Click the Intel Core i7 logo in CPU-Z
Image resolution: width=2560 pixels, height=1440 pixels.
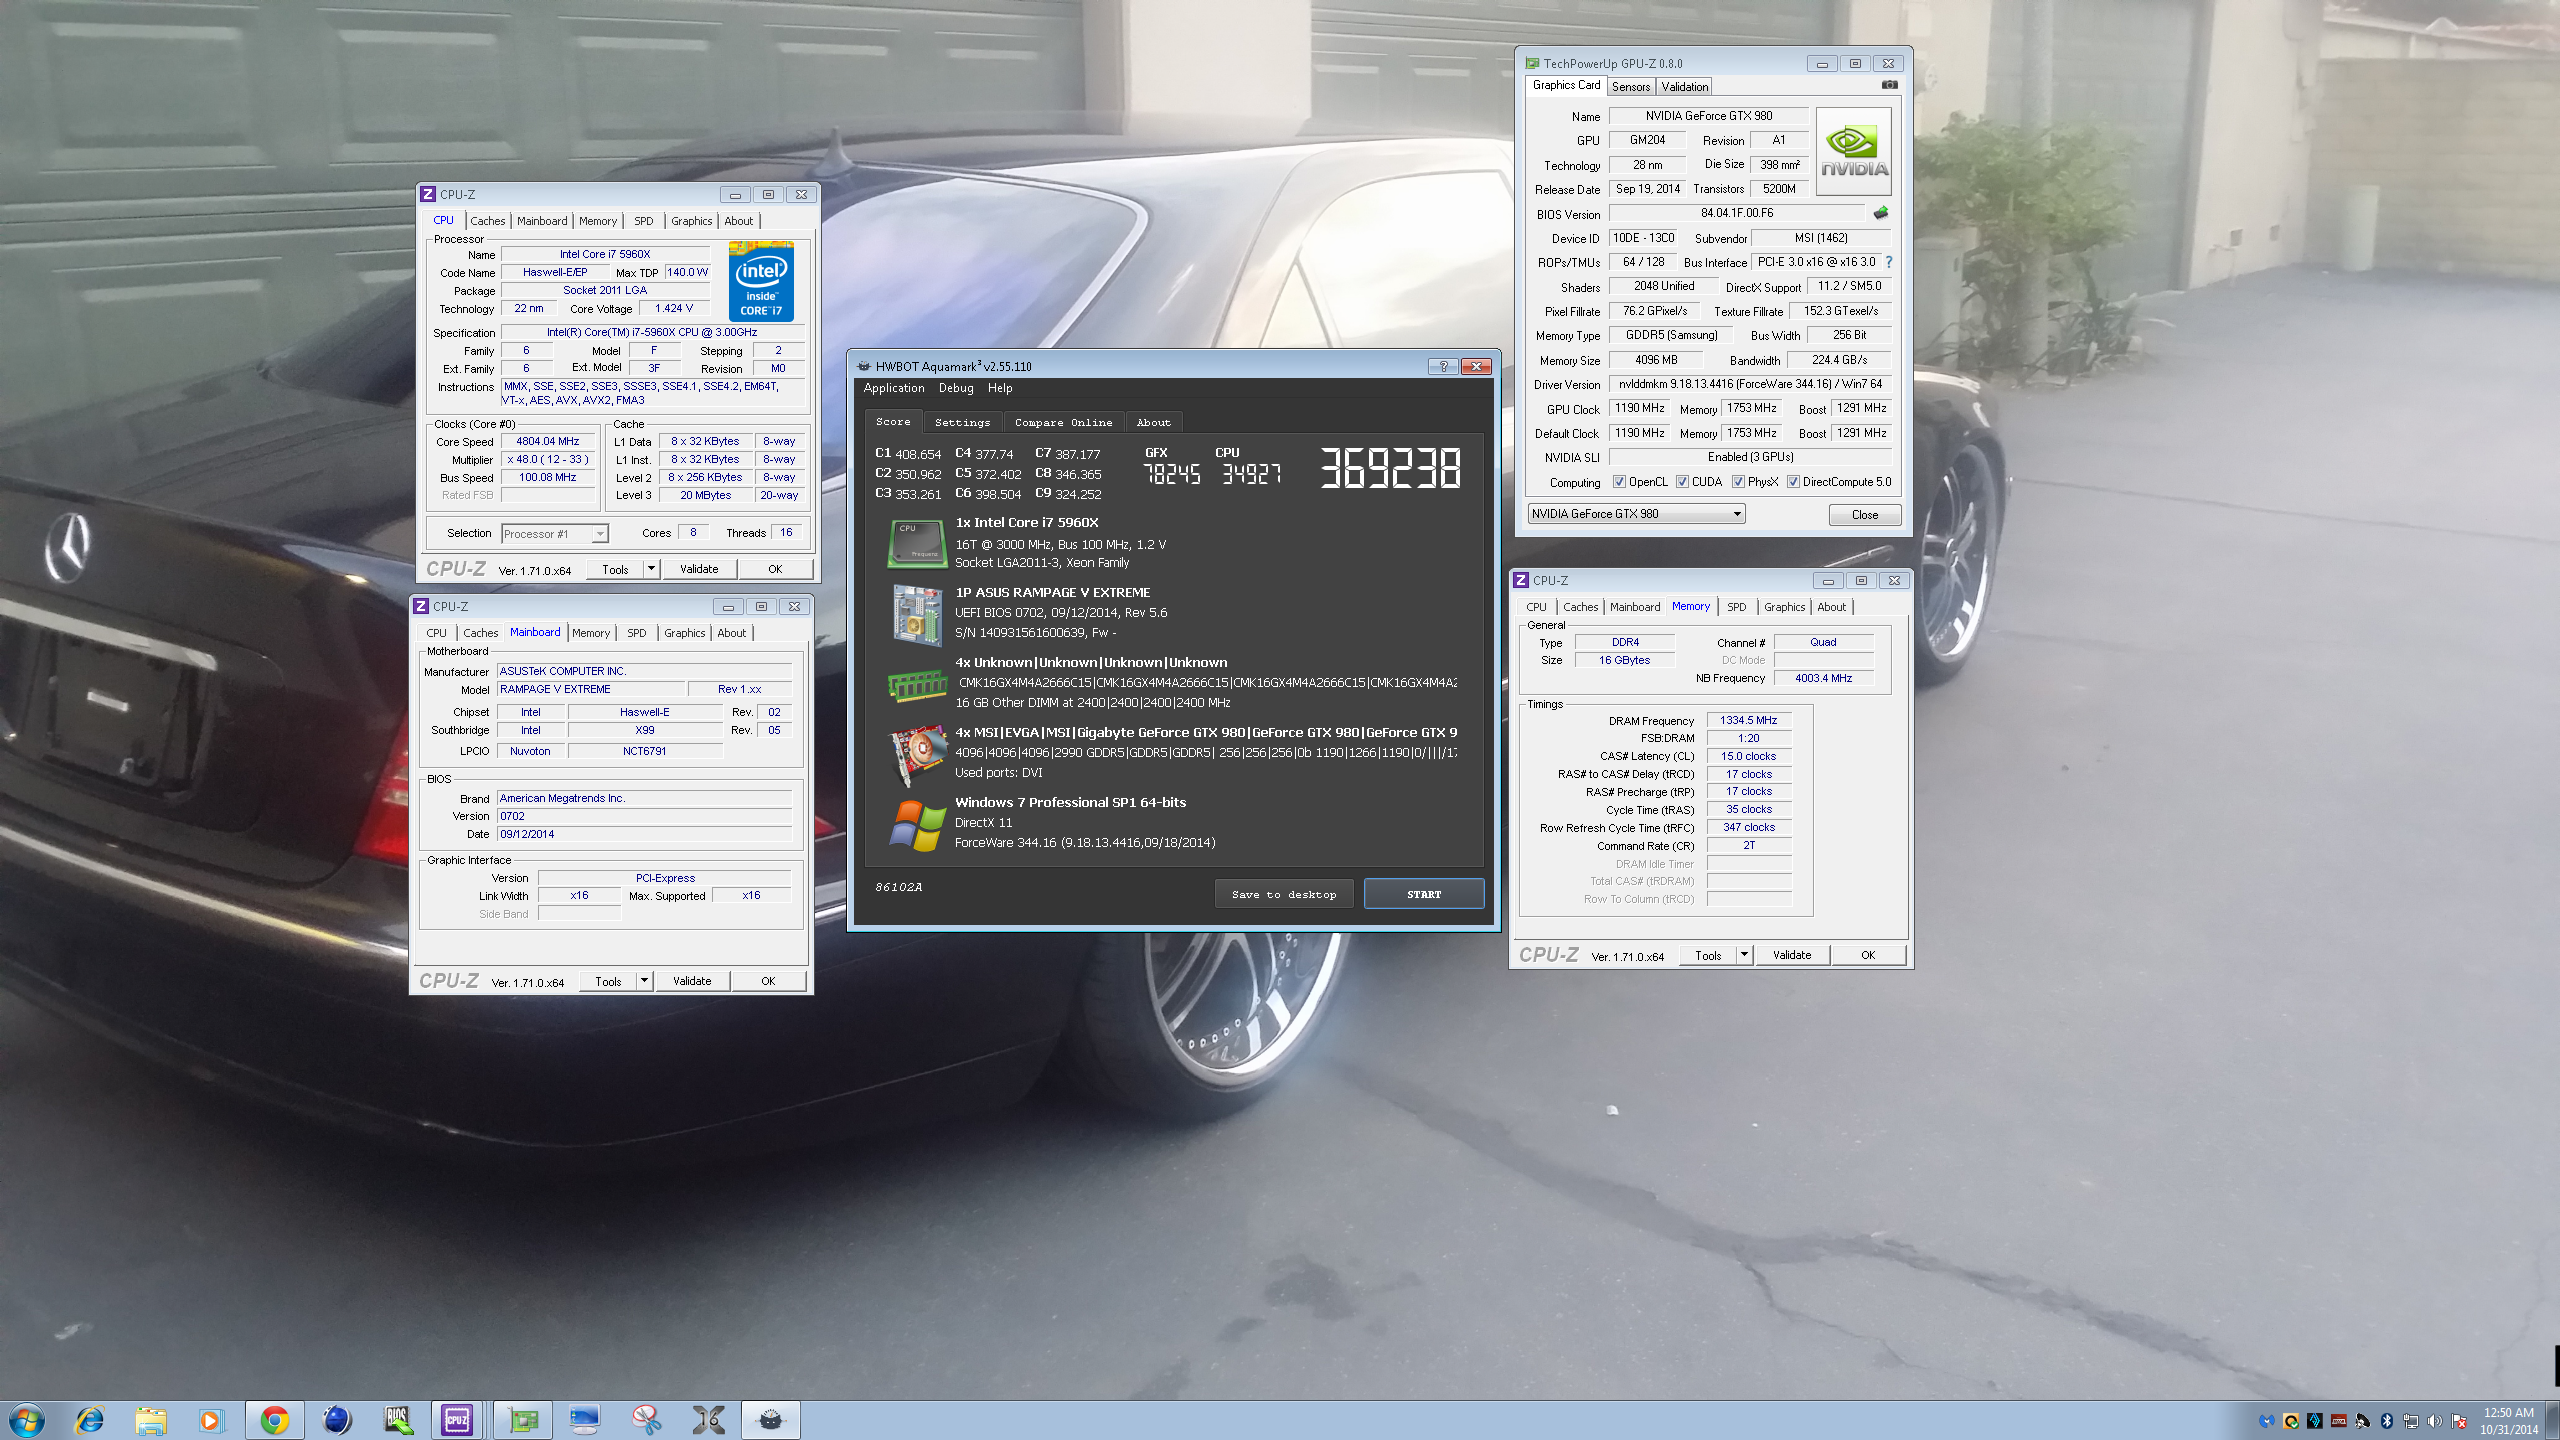pyautogui.click(x=761, y=281)
